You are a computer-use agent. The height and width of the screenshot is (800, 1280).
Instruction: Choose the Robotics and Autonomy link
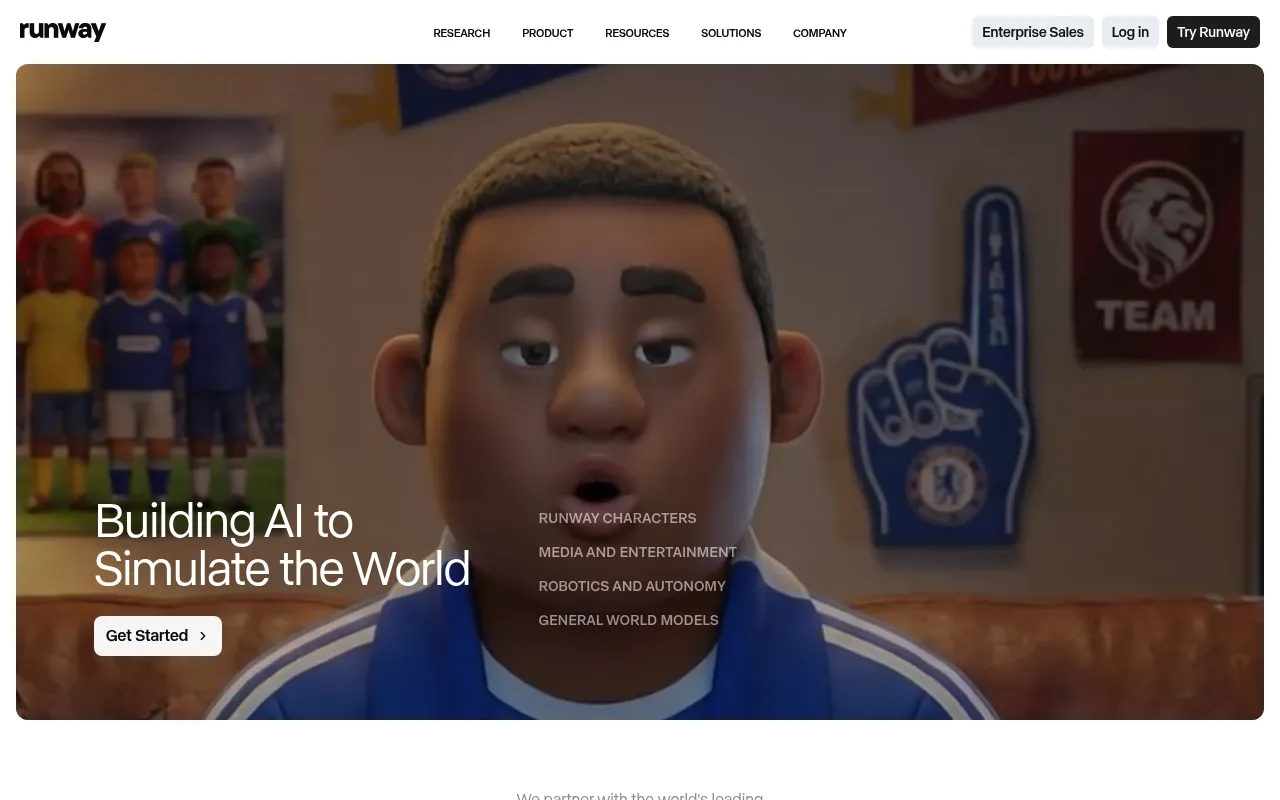[x=631, y=586]
